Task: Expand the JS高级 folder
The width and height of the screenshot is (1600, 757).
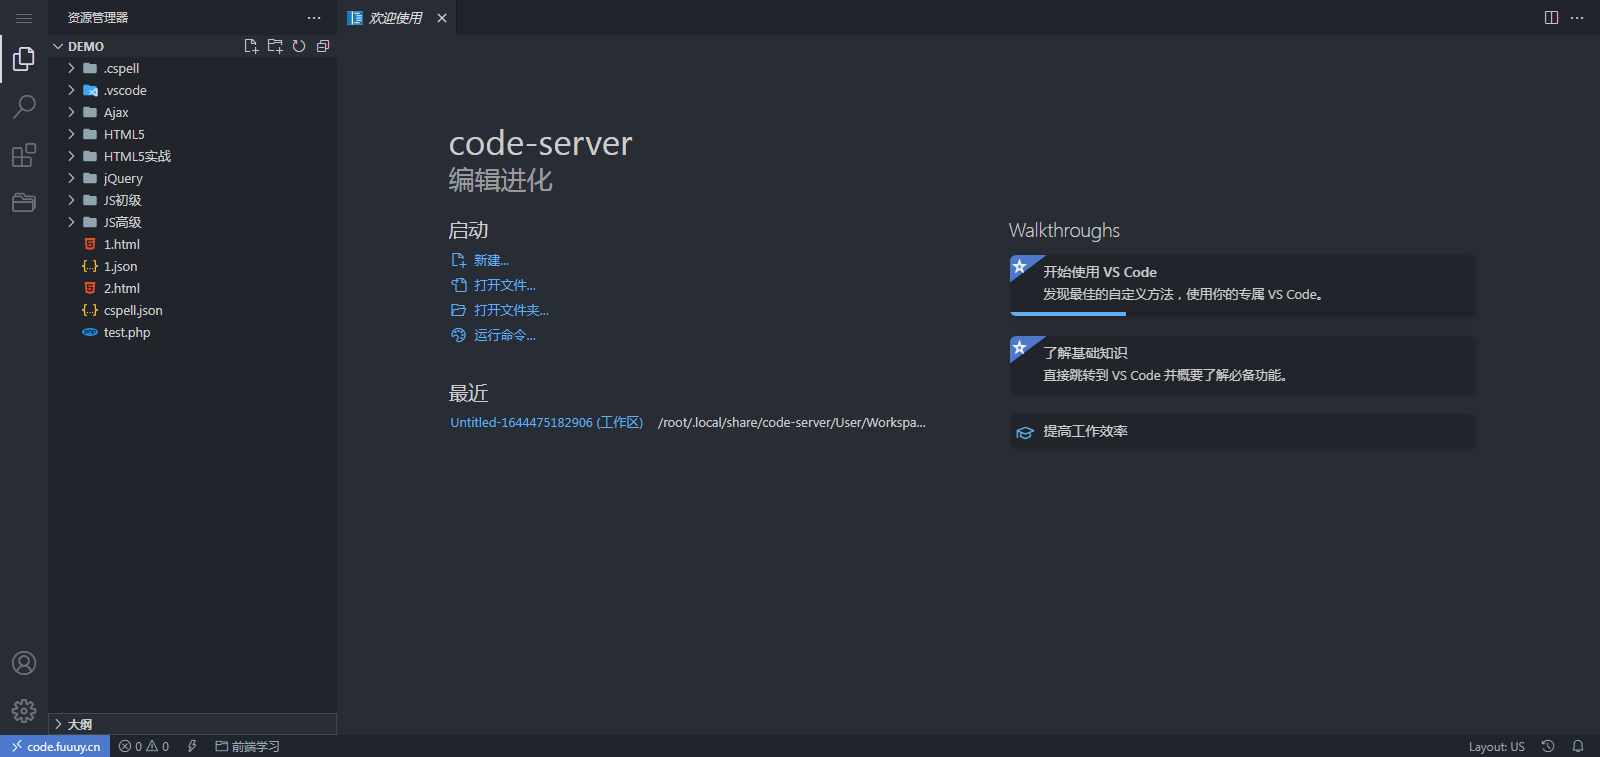Action: (192, 222)
